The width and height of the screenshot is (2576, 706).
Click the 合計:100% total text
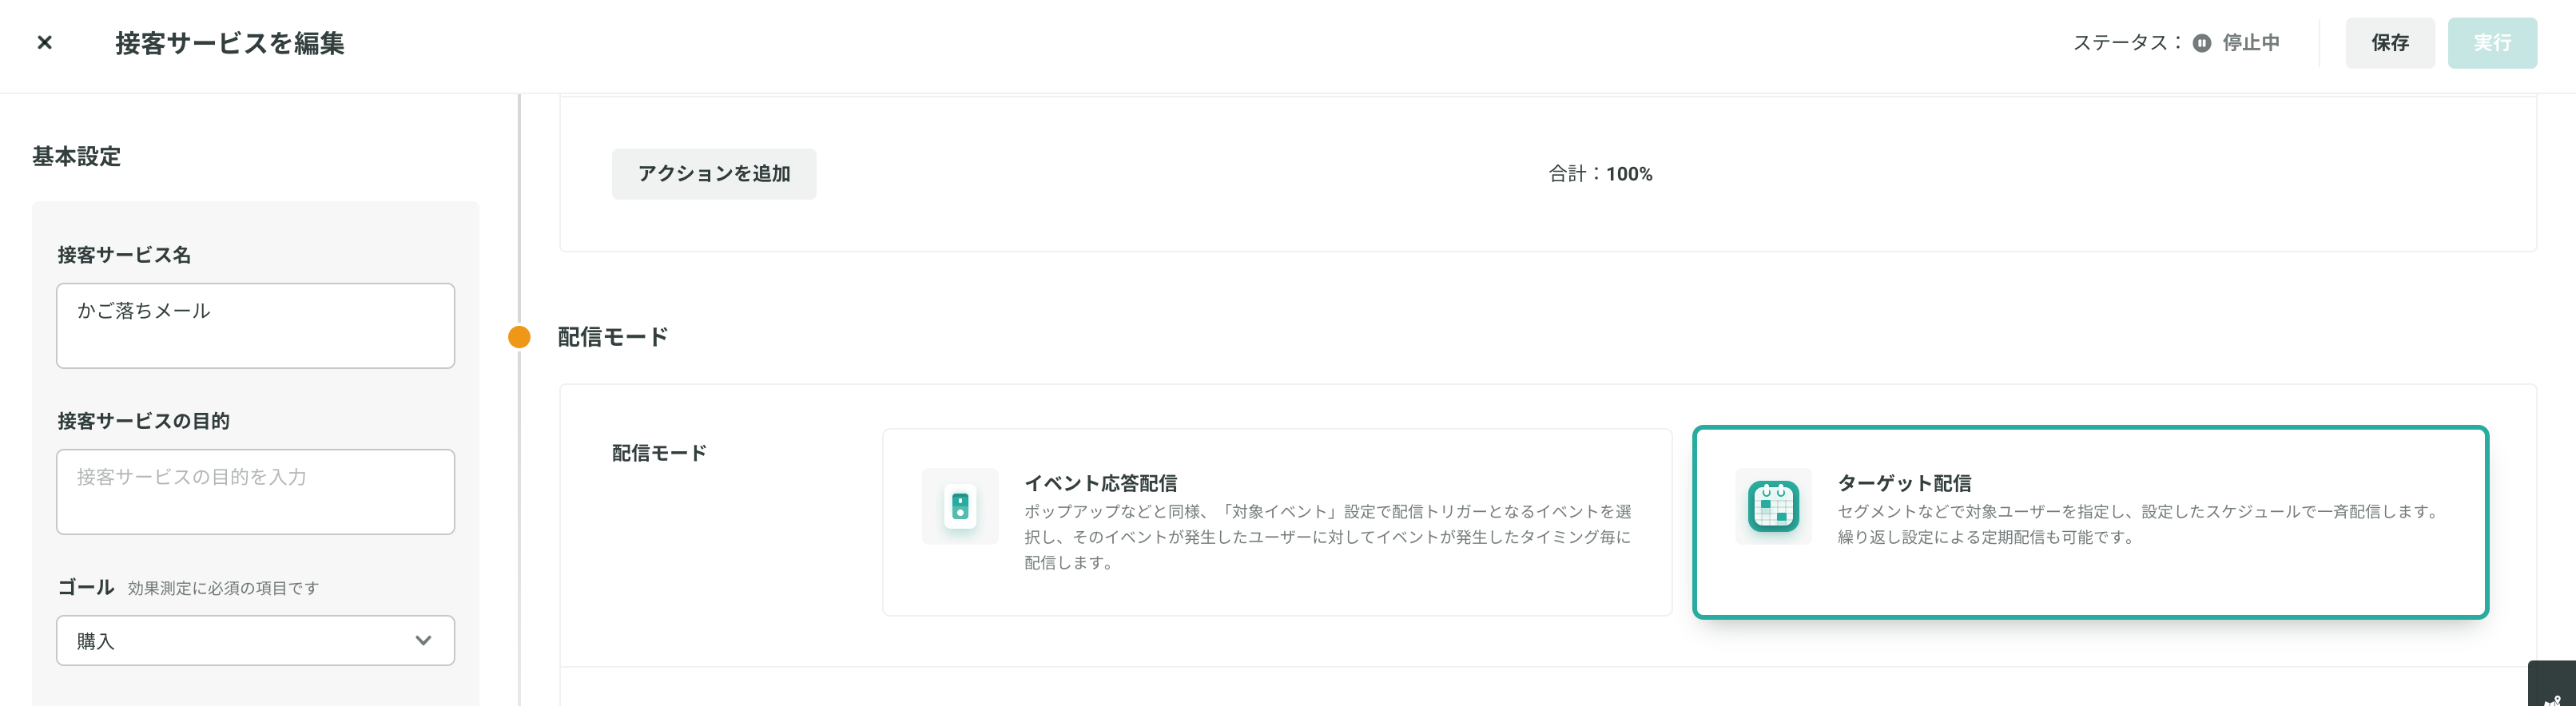click(x=1600, y=174)
